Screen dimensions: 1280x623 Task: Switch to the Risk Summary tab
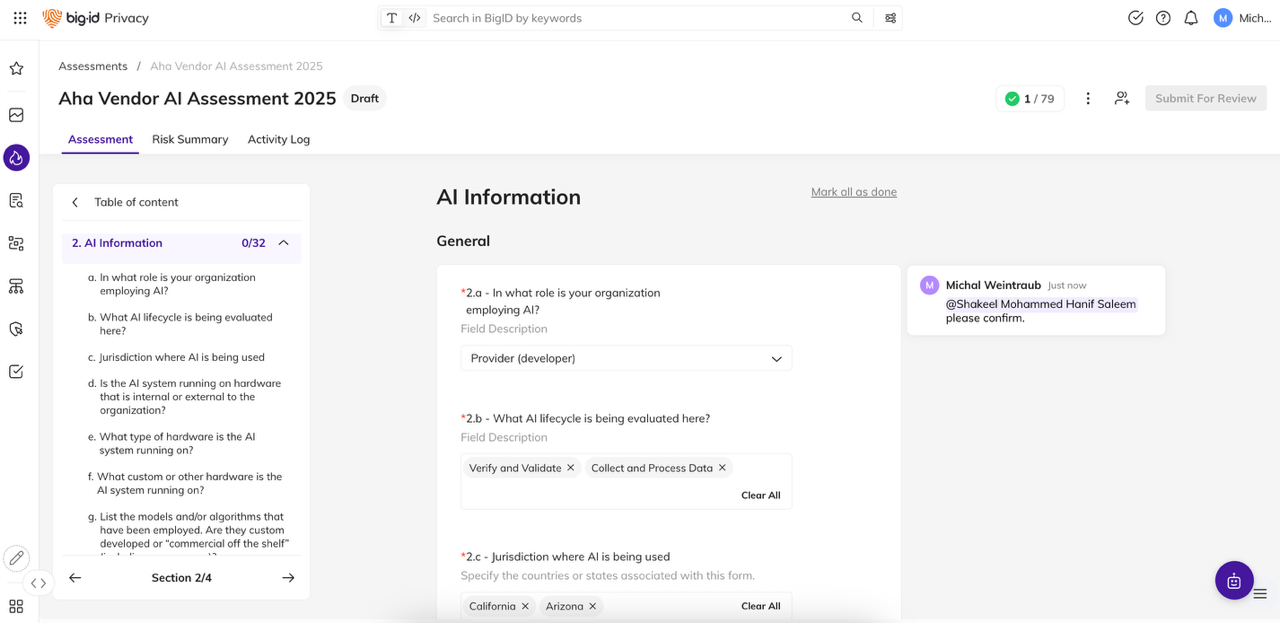[190, 139]
